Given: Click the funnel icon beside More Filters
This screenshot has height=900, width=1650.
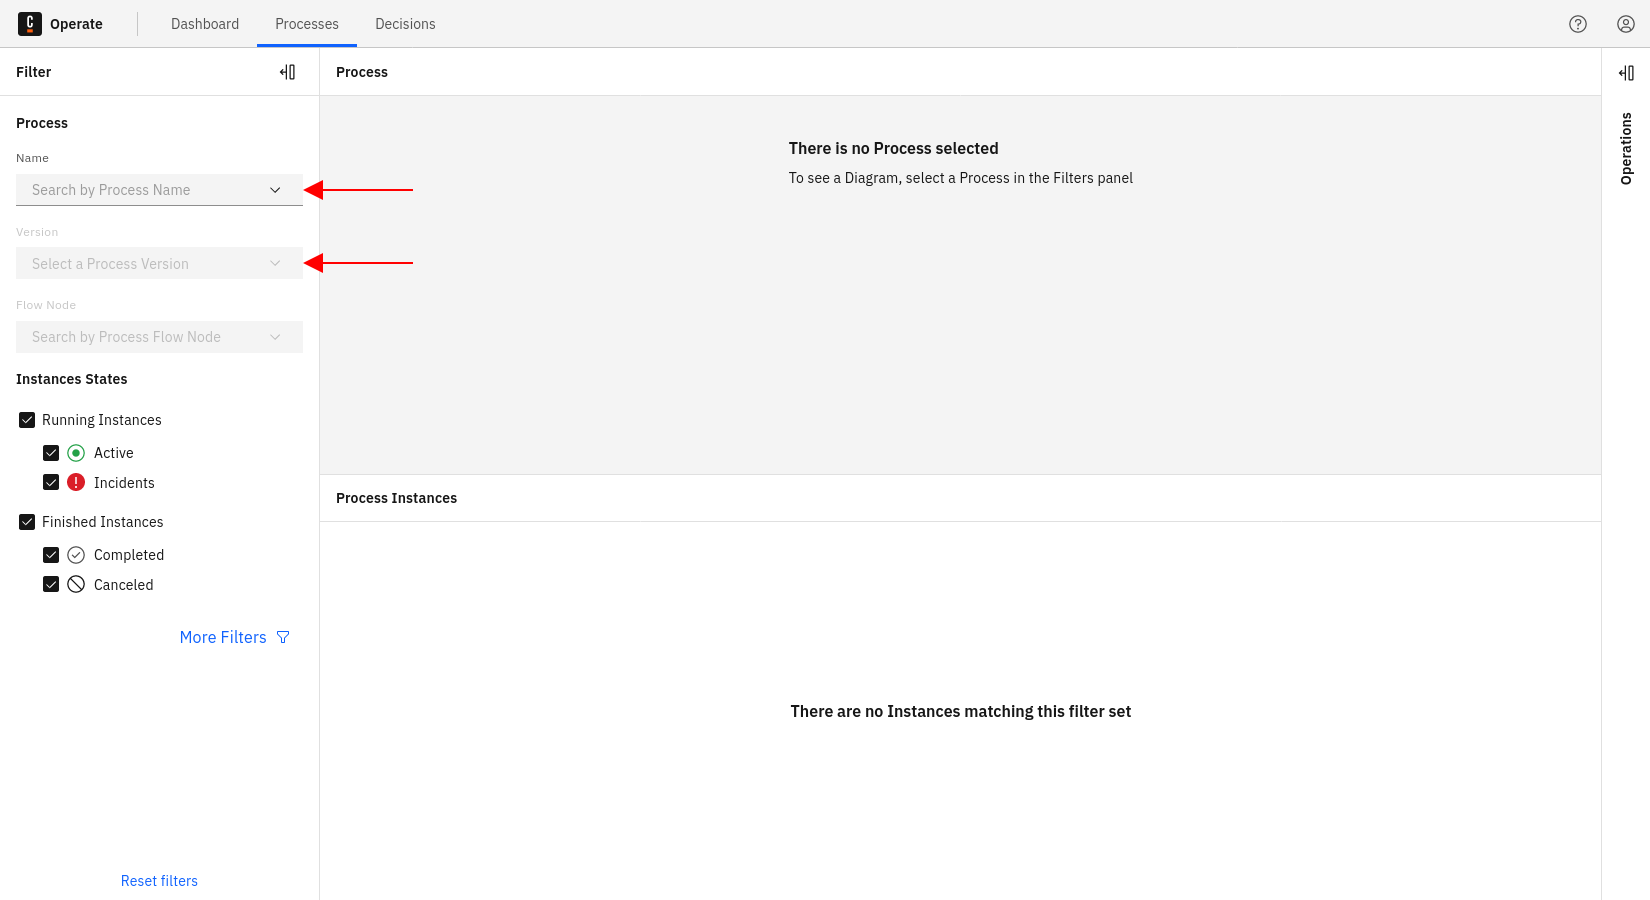Looking at the screenshot, I should pos(283,638).
